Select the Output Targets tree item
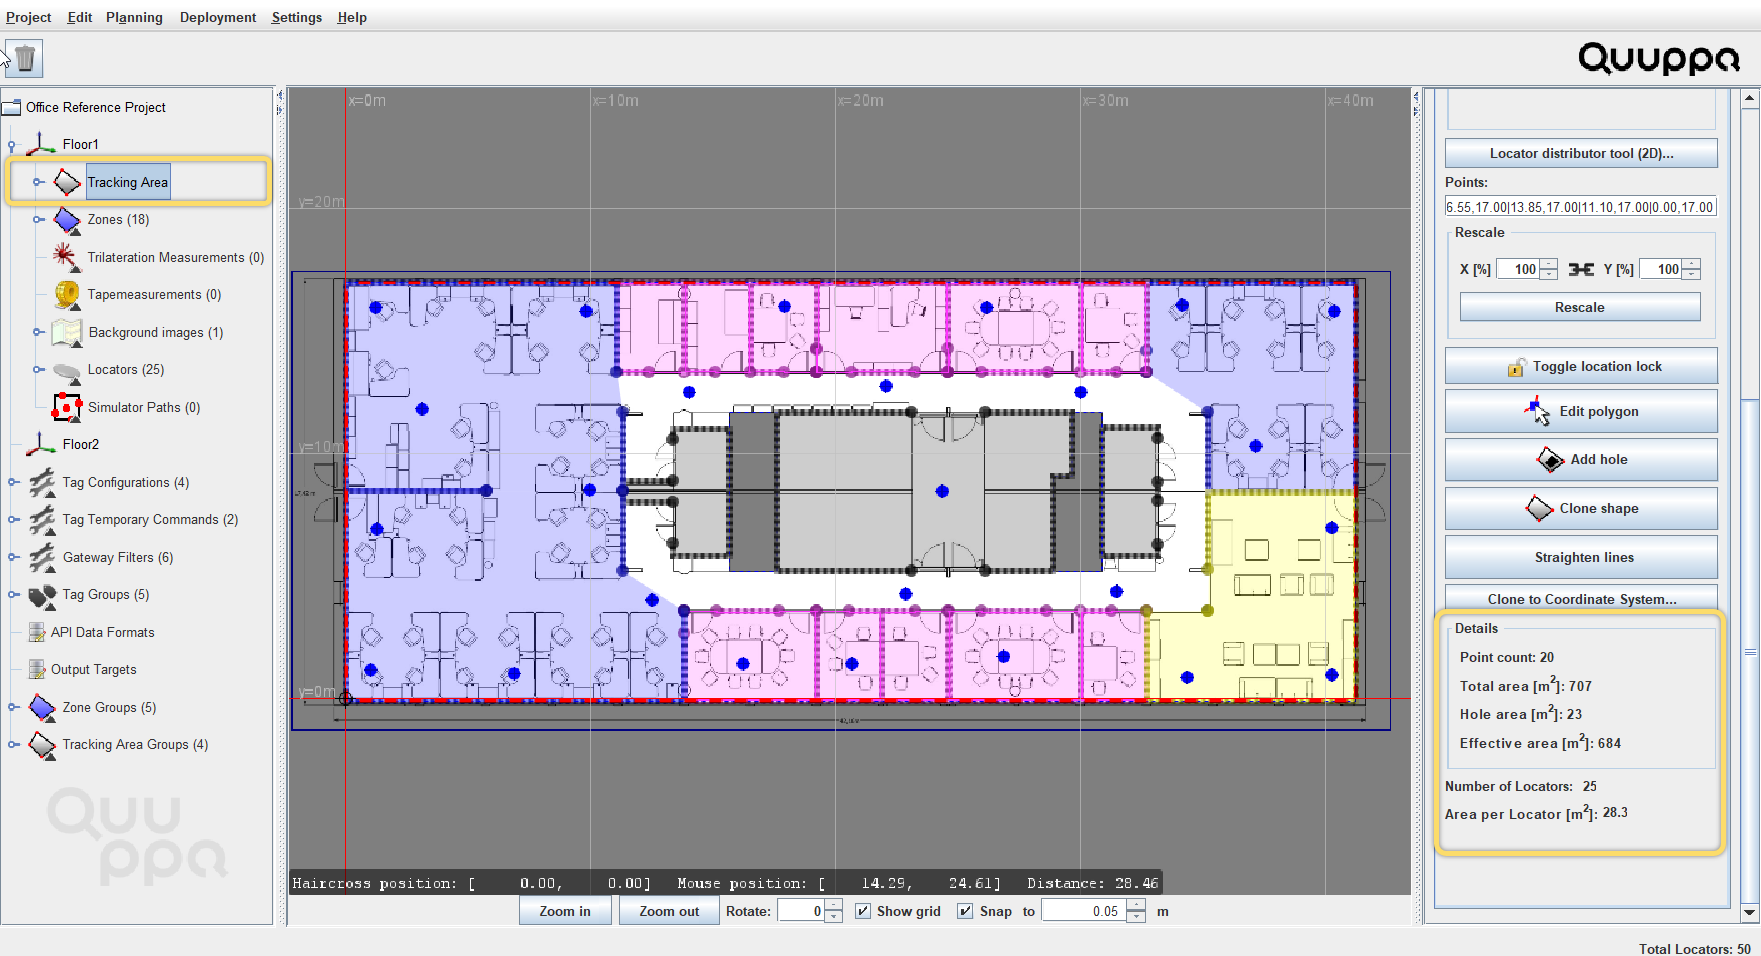This screenshot has width=1761, height=956. point(94,669)
